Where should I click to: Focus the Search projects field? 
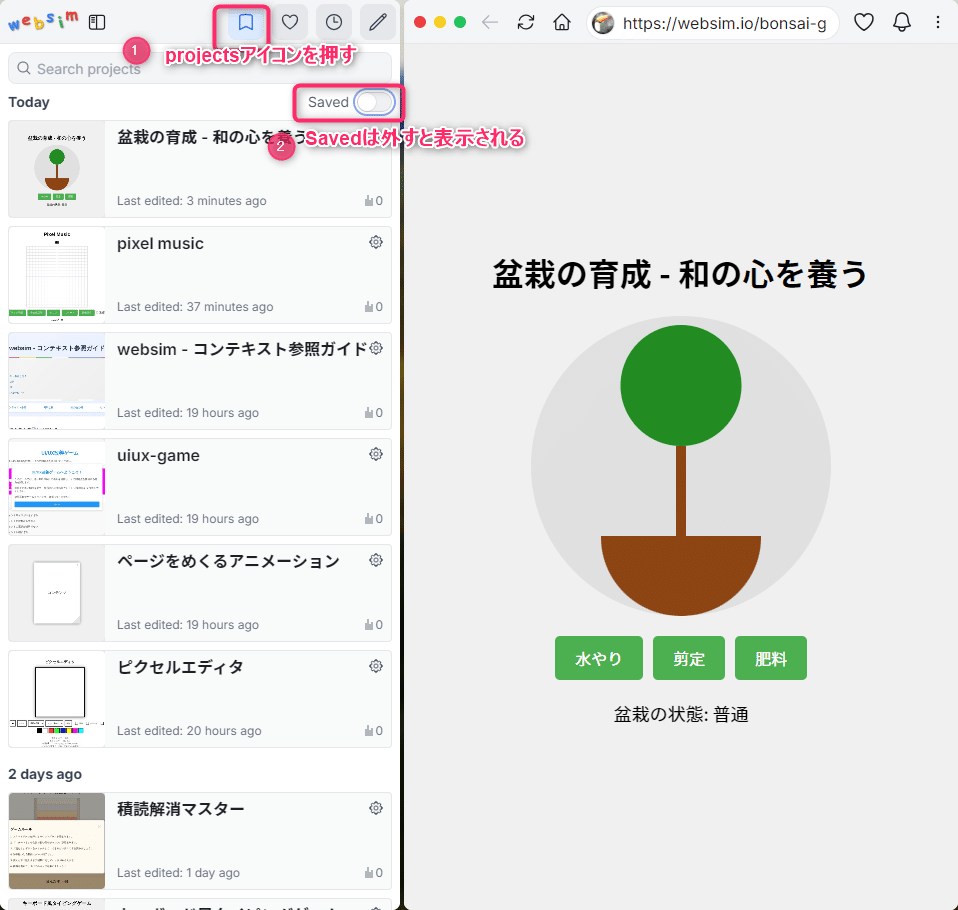(x=200, y=68)
